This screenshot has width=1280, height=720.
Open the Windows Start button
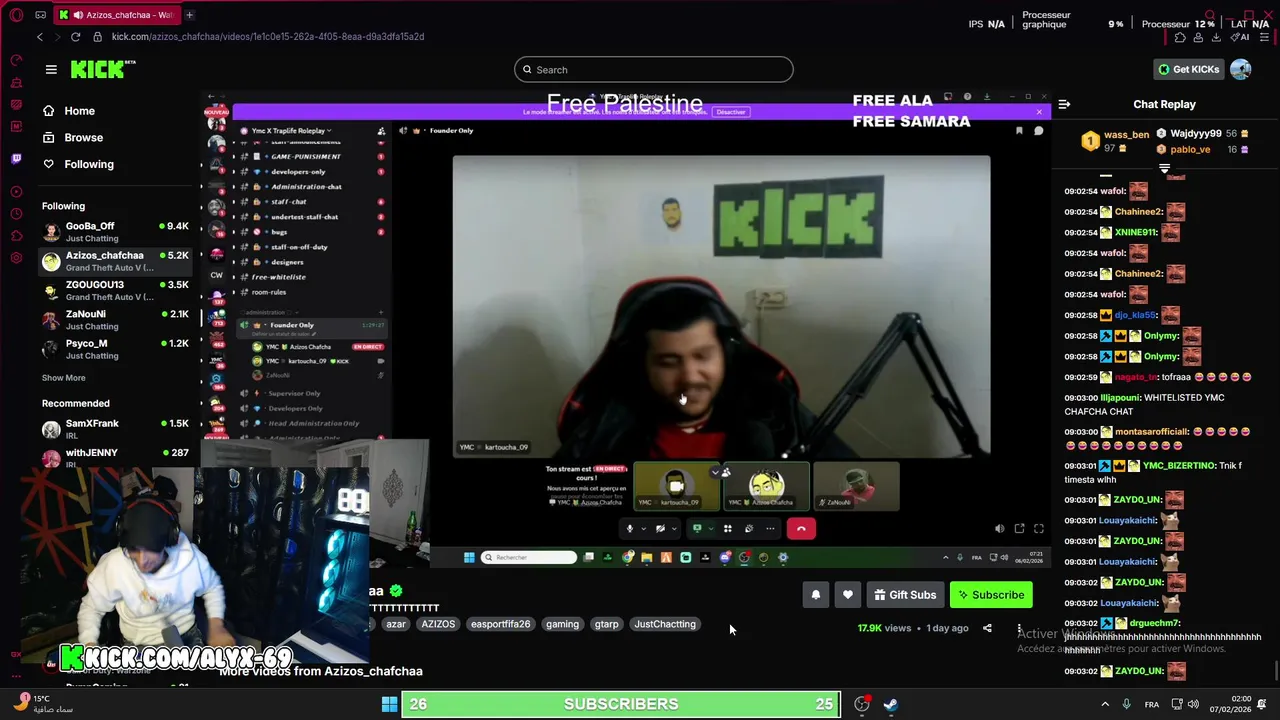[x=389, y=704]
